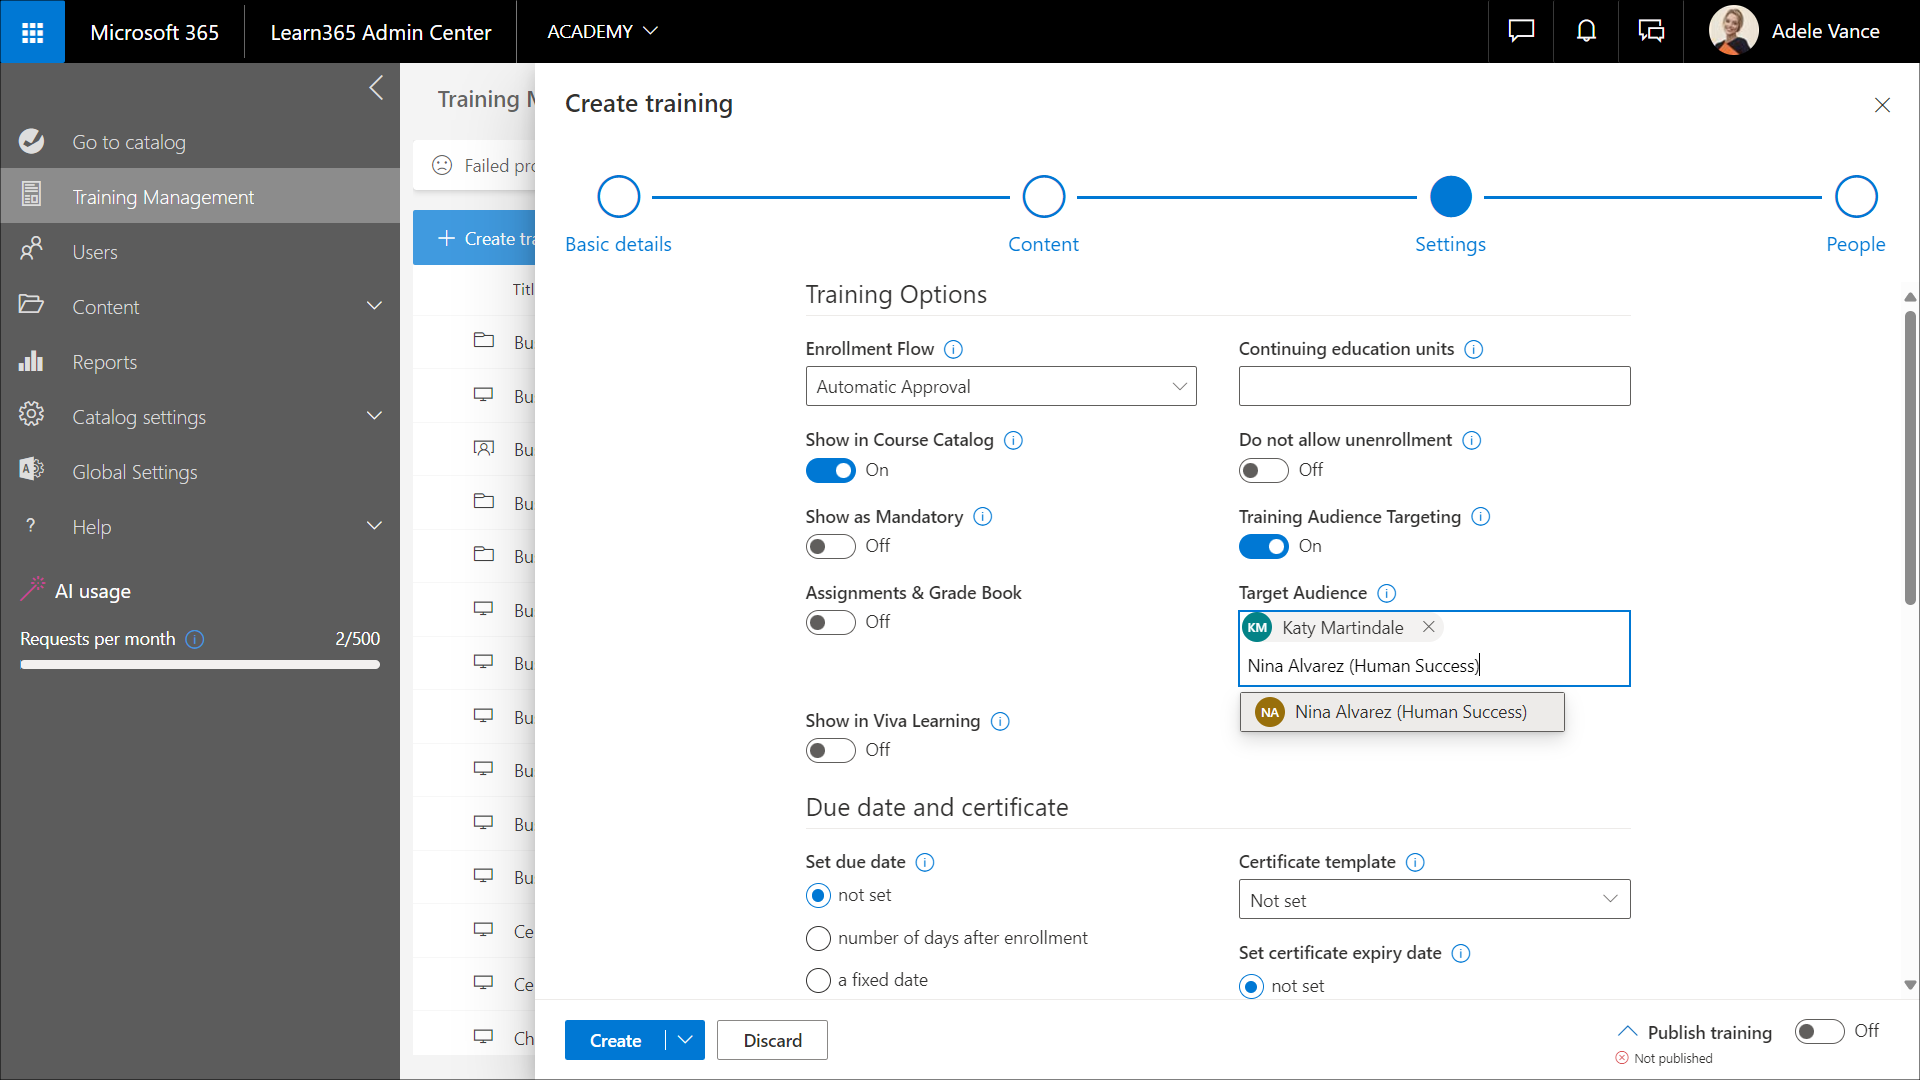Click the Global Settings translate icon
This screenshot has height=1080, width=1920.
(x=31, y=470)
